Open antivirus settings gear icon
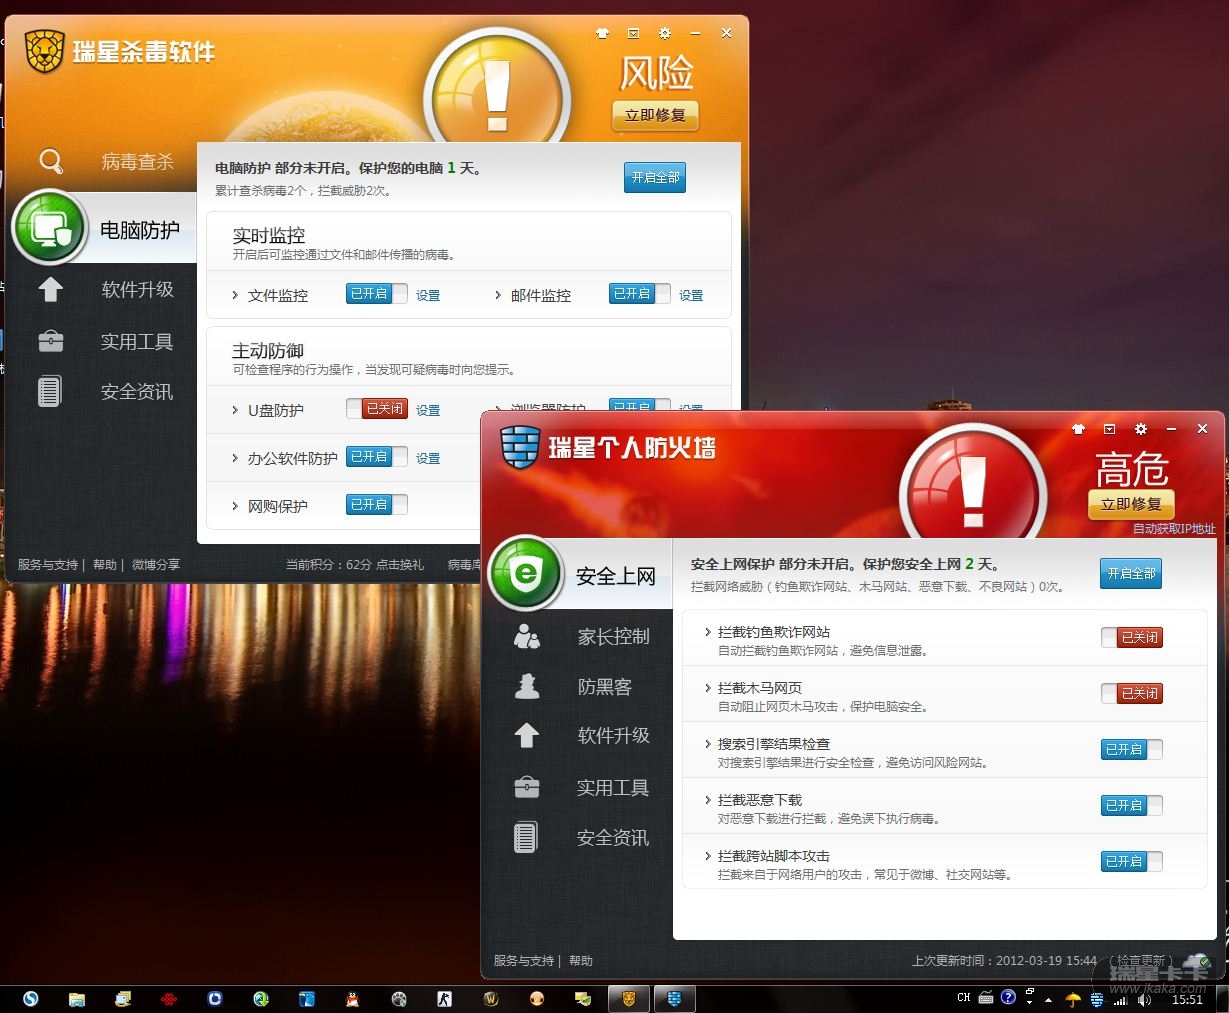The height and width of the screenshot is (1013, 1229). point(664,33)
